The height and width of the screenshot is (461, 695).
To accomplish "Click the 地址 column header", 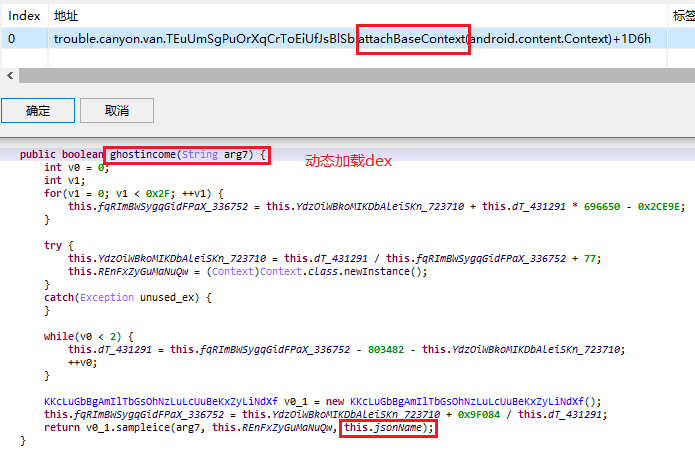I will coord(65,16).
